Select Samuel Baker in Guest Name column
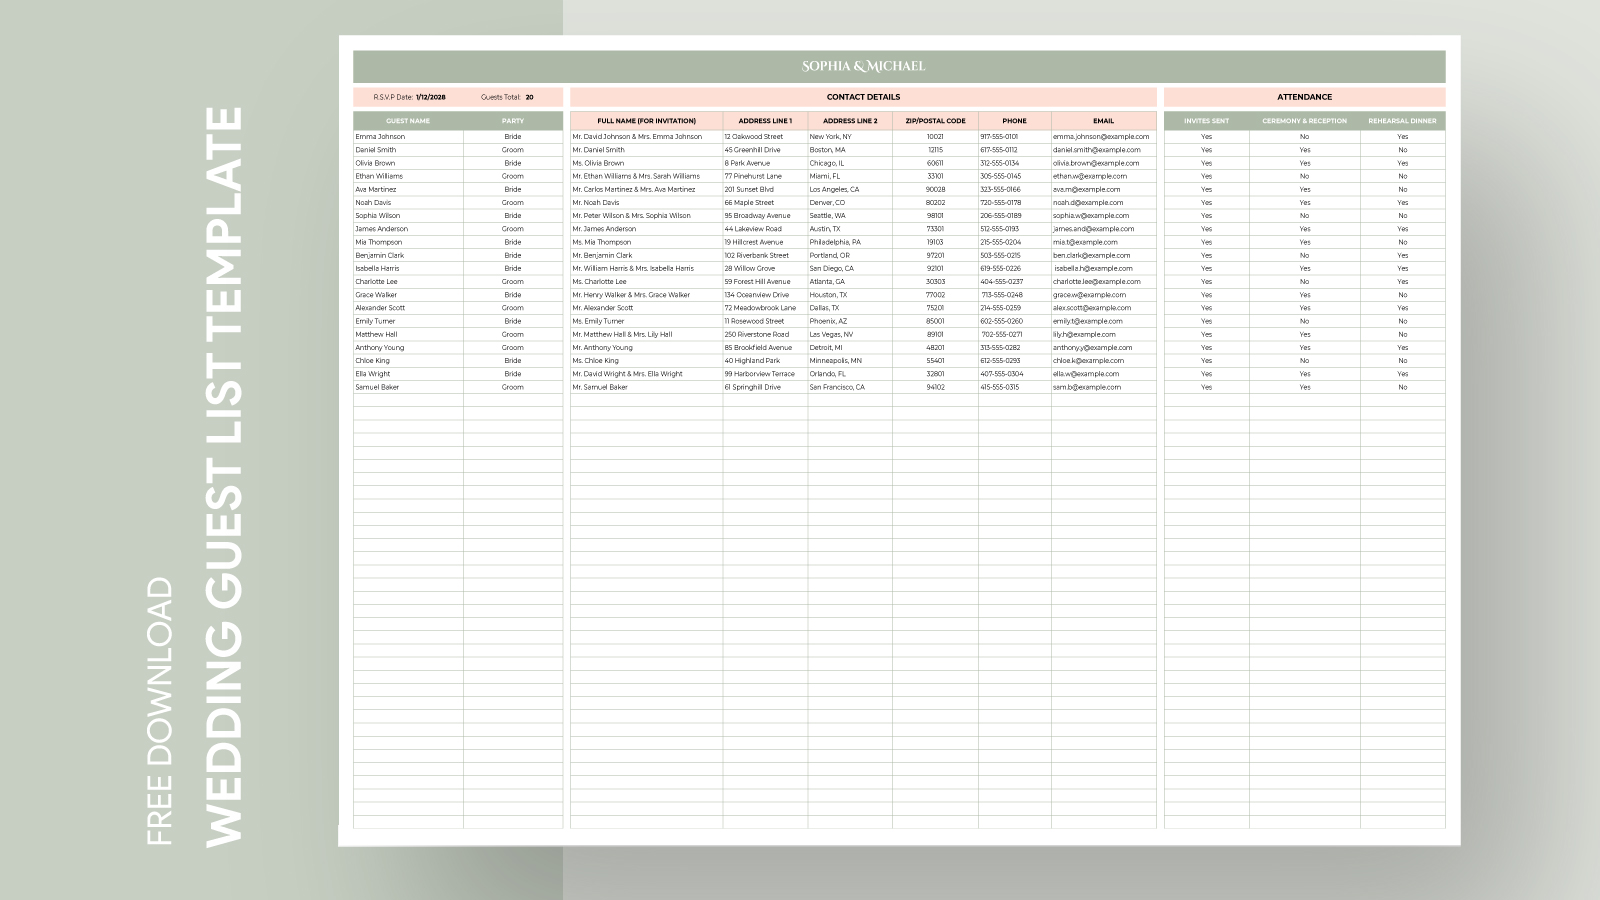Viewport: 1600px width, 900px height. pyautogui.click(x=377, y=387)
